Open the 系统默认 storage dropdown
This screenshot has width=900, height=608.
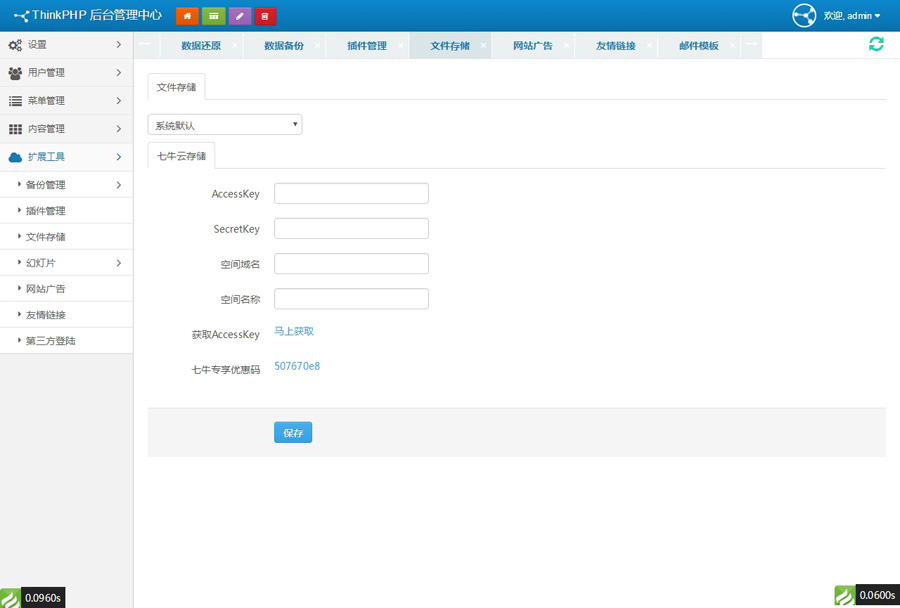coord(225,125)
